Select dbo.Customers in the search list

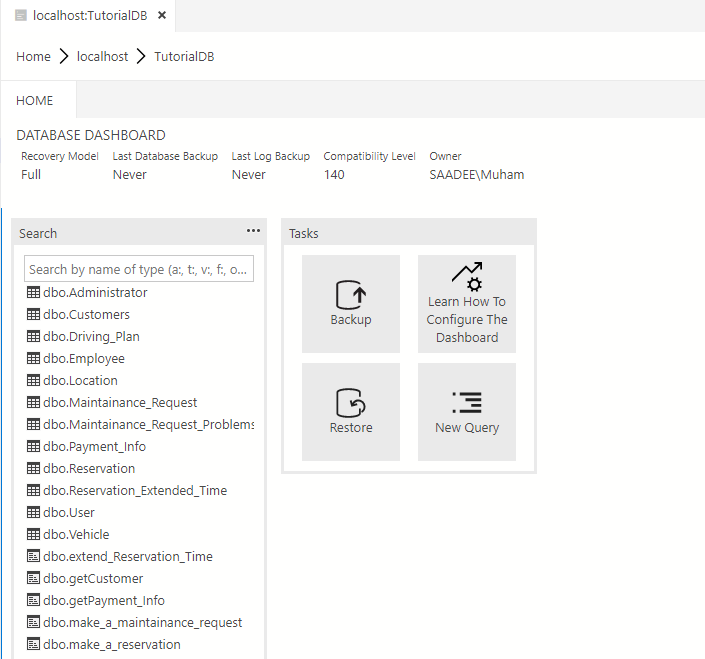tap(86, 315)
